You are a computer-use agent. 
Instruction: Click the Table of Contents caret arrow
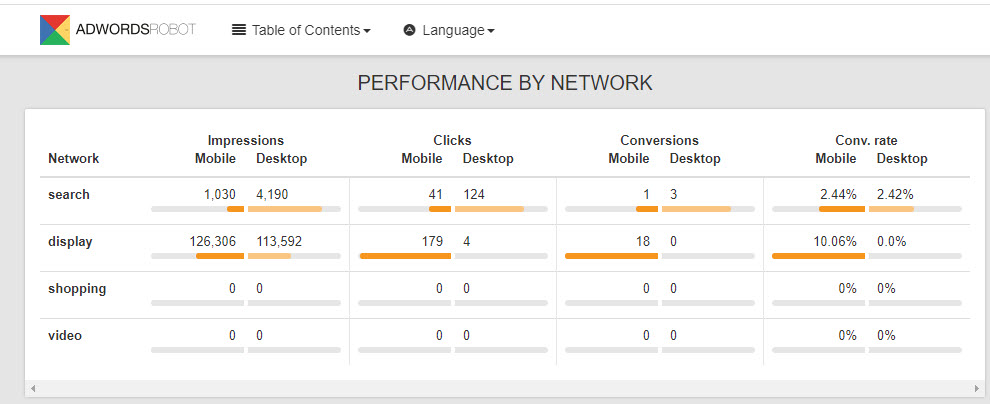coord(367,31)
